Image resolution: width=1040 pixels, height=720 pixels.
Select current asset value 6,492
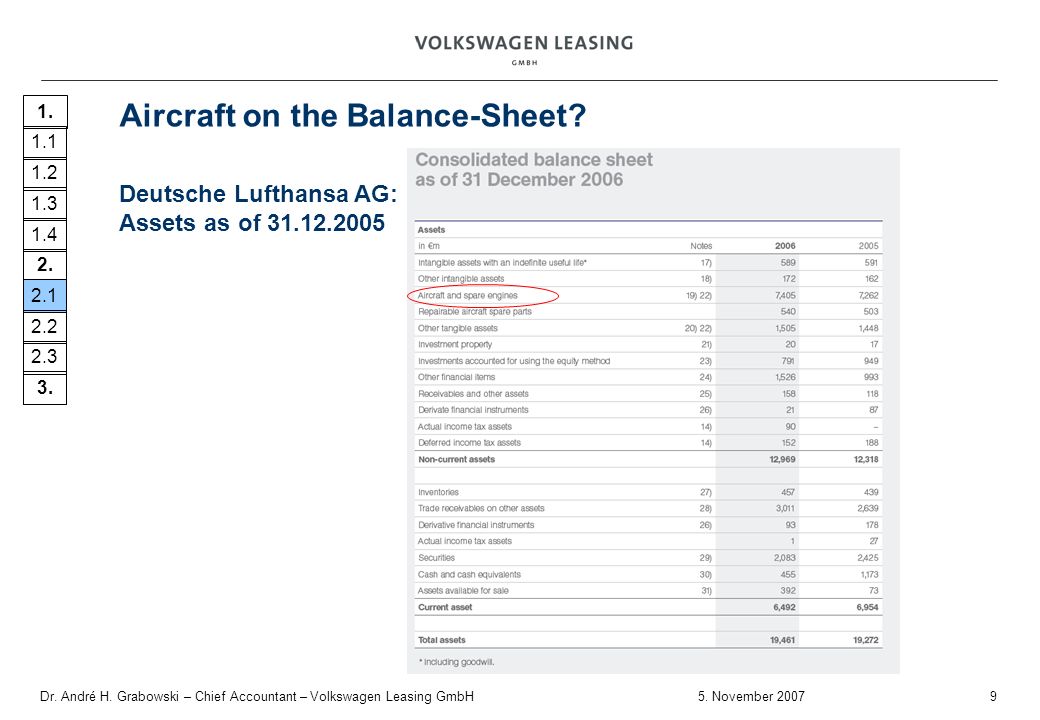pos(785,607)
